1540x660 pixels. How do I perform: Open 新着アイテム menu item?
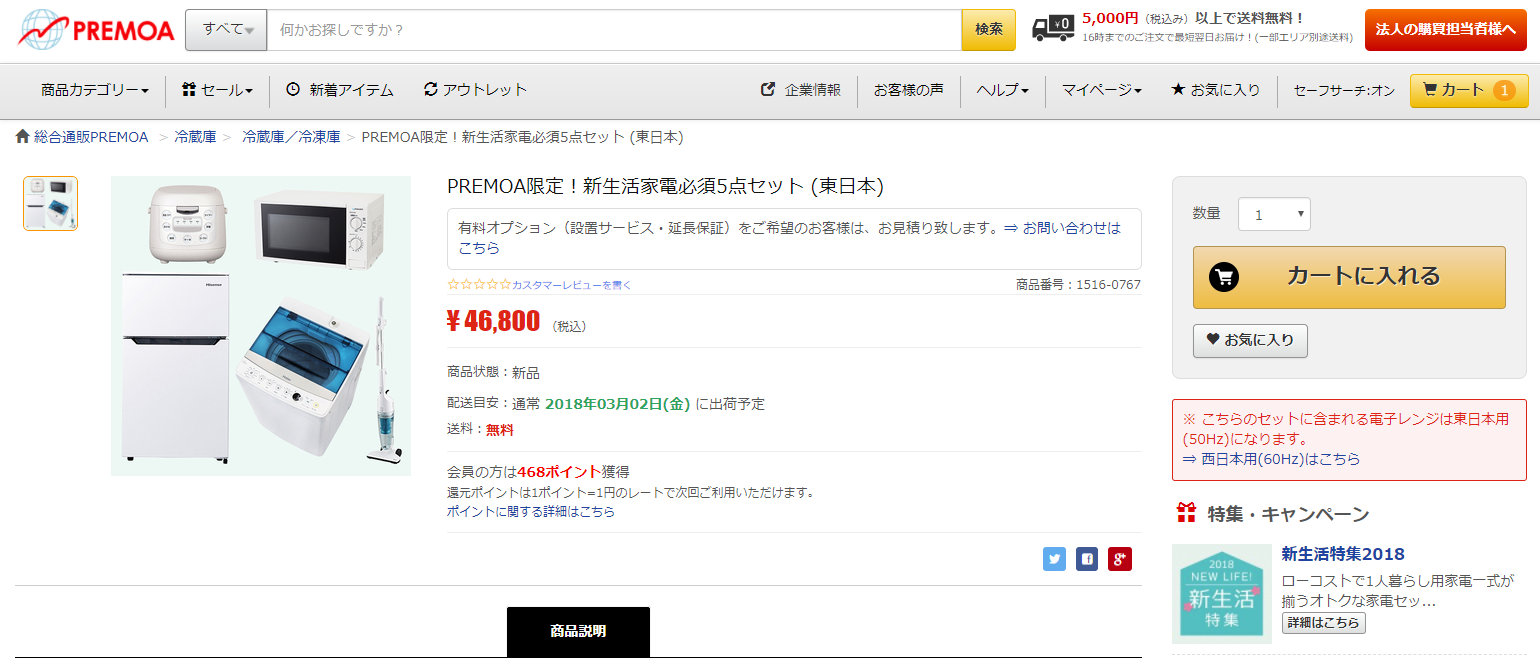[339, 90]
